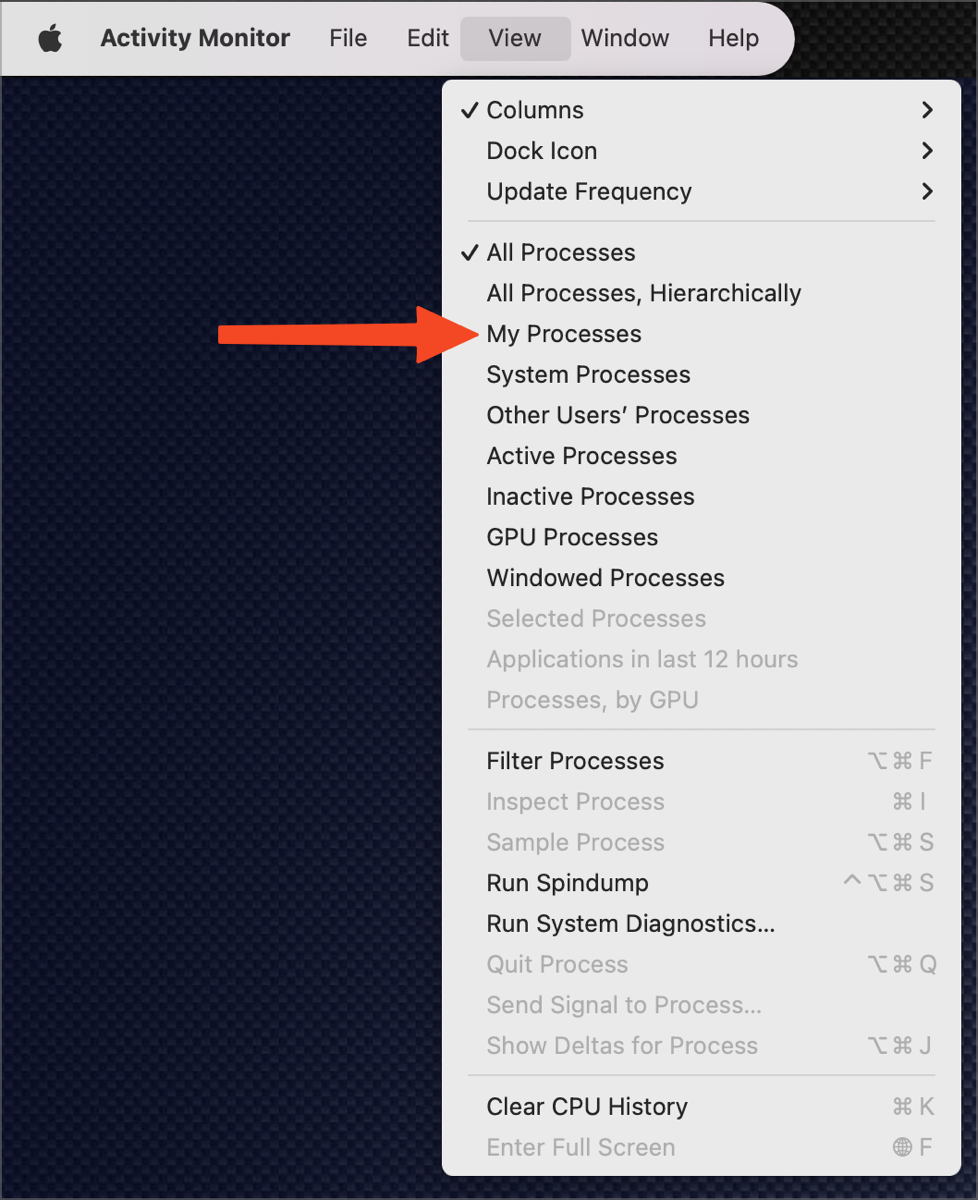Viewport: 978px width, 1200px height.
Task: Toggle the Columns checkmark
Action: (534, 110)
